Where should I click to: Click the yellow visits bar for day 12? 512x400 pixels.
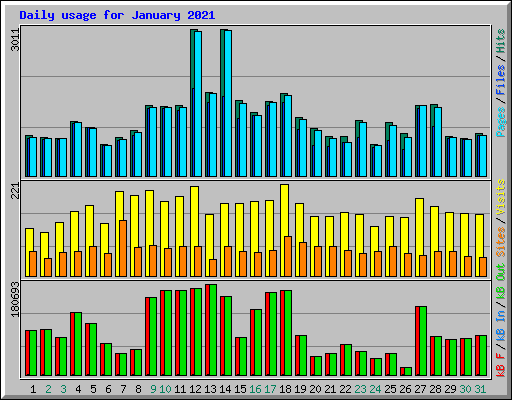tap(194, 231)
